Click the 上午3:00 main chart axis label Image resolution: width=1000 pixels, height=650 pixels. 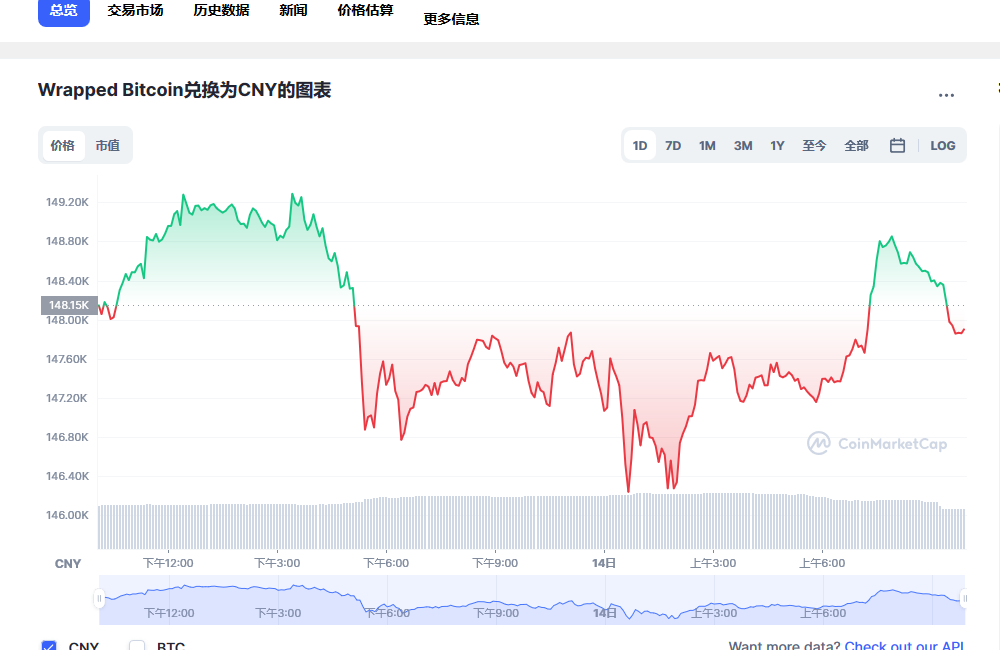click(713, 563)
